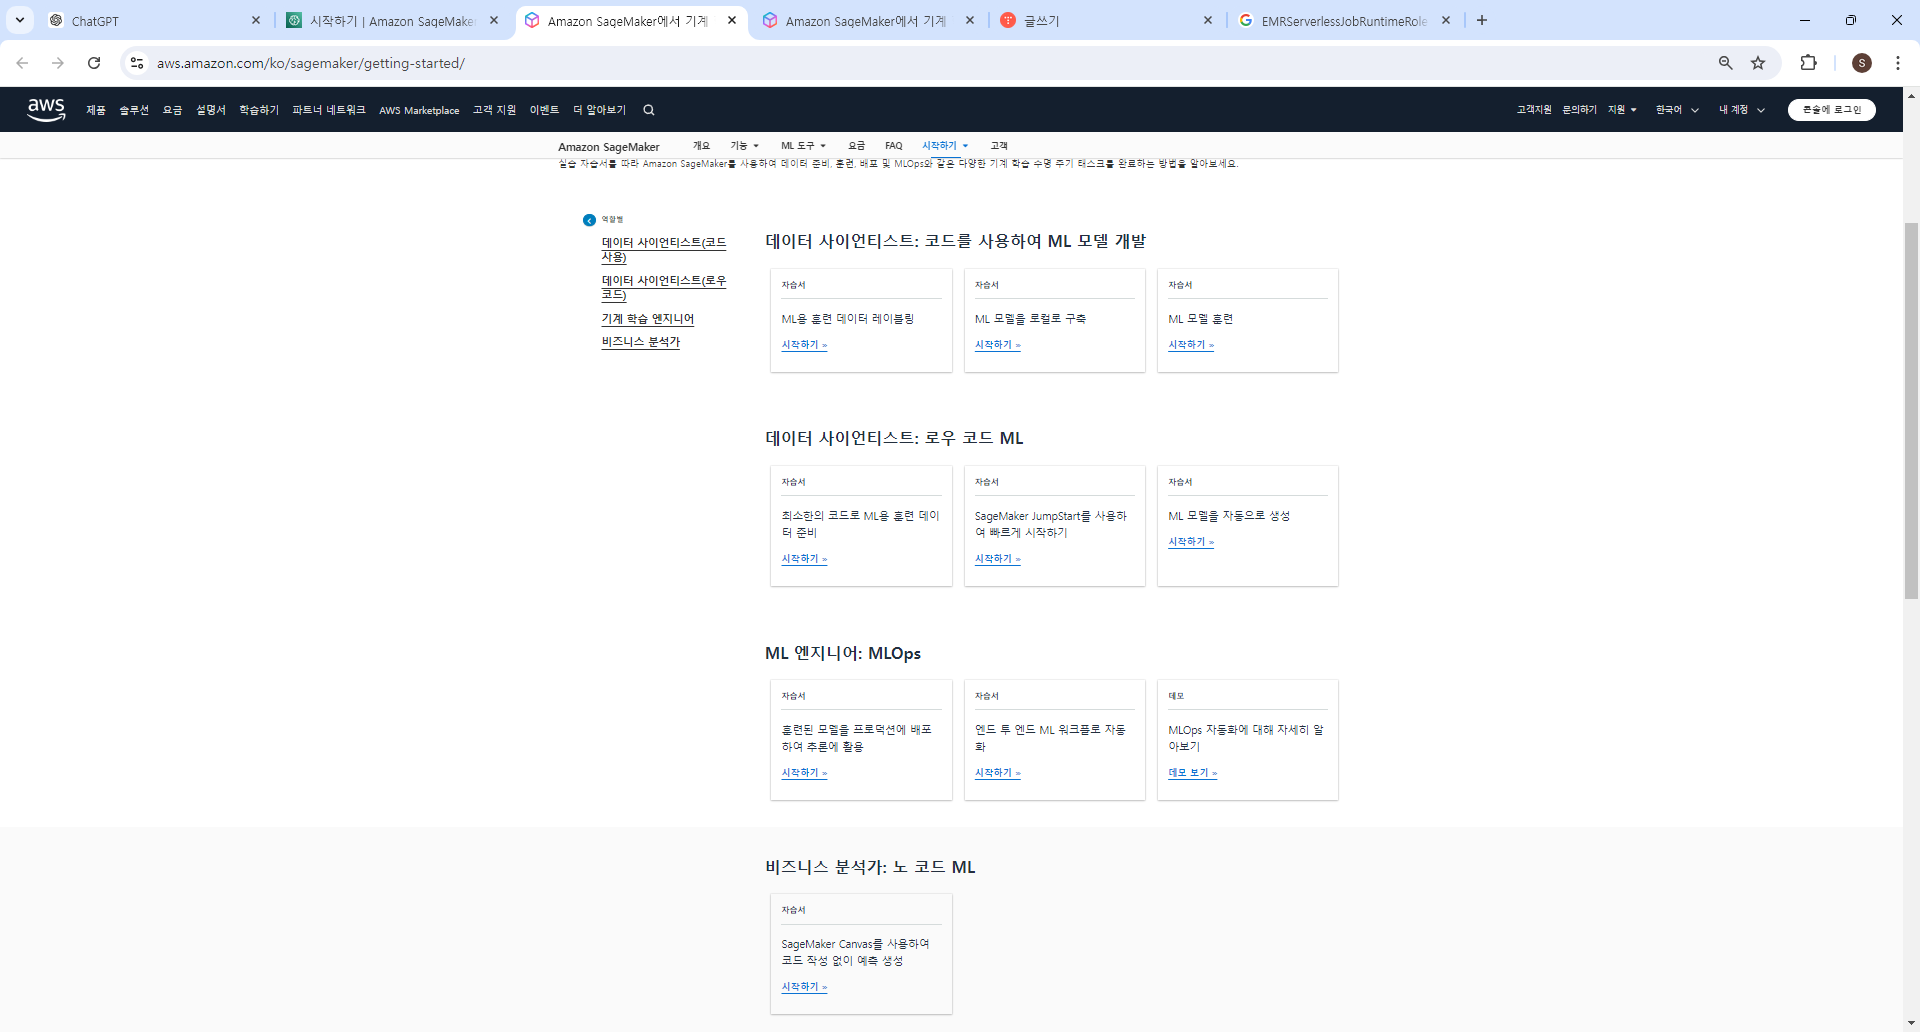The width and height of the screenshot is (1920, 1032).
Task: Jump to 비즈니스 분석가 section
Action: [x=641, y=342]
